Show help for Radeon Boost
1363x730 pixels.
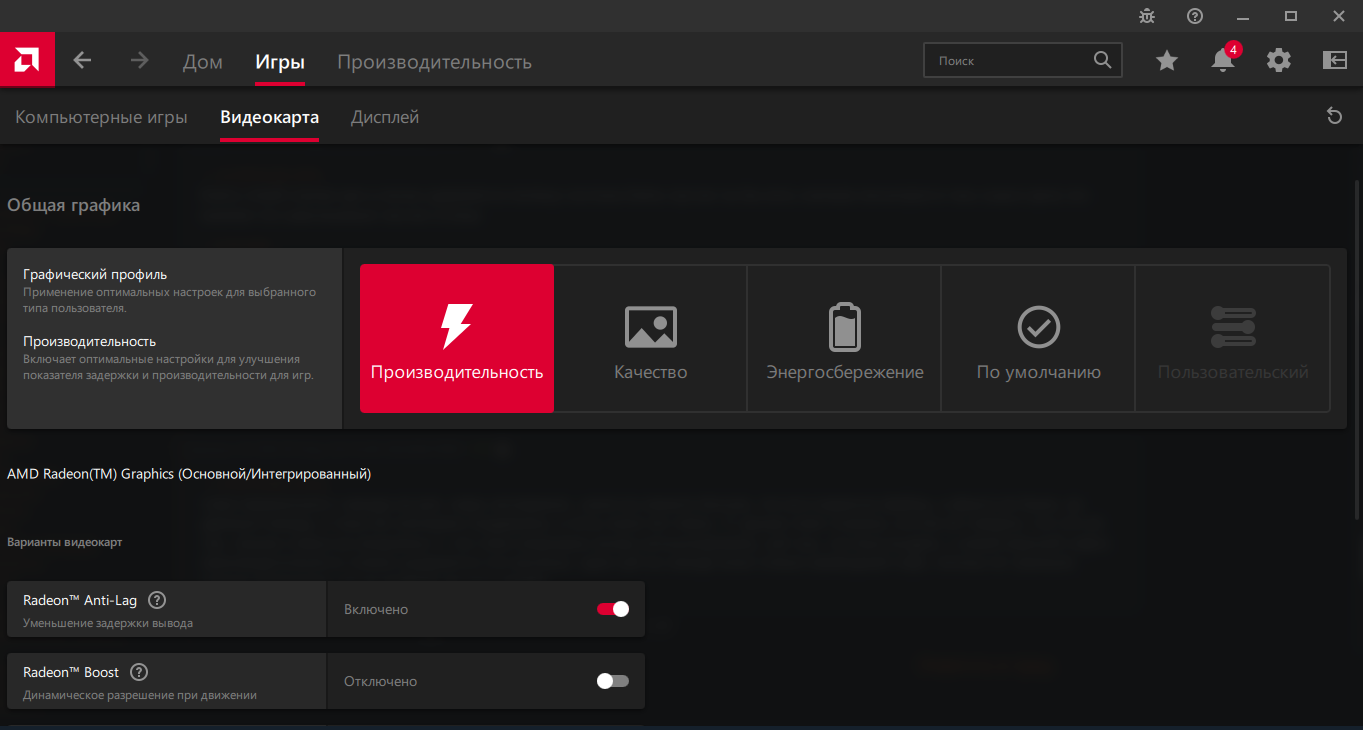tap(139, 672)
